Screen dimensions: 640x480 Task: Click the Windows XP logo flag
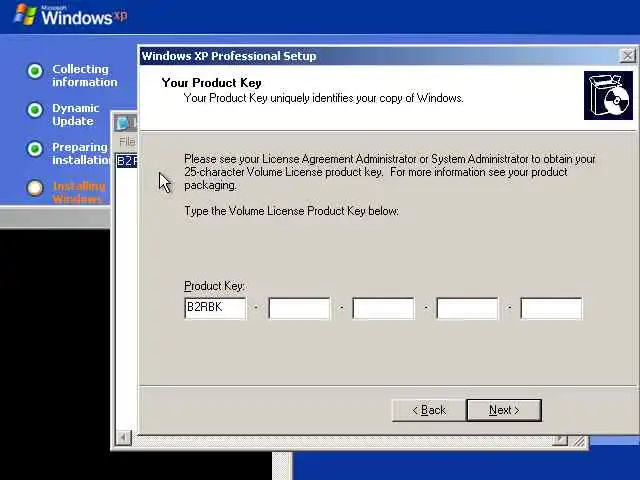25,15
